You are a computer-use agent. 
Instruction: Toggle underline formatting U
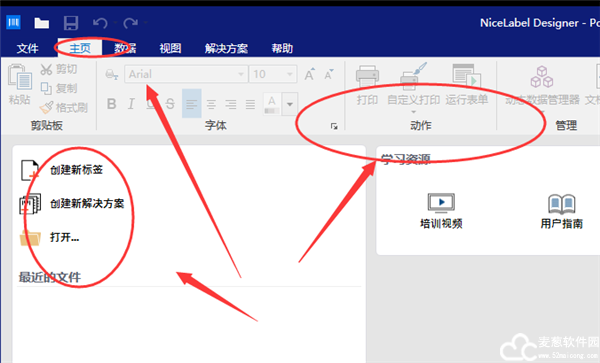pos(151,104)
